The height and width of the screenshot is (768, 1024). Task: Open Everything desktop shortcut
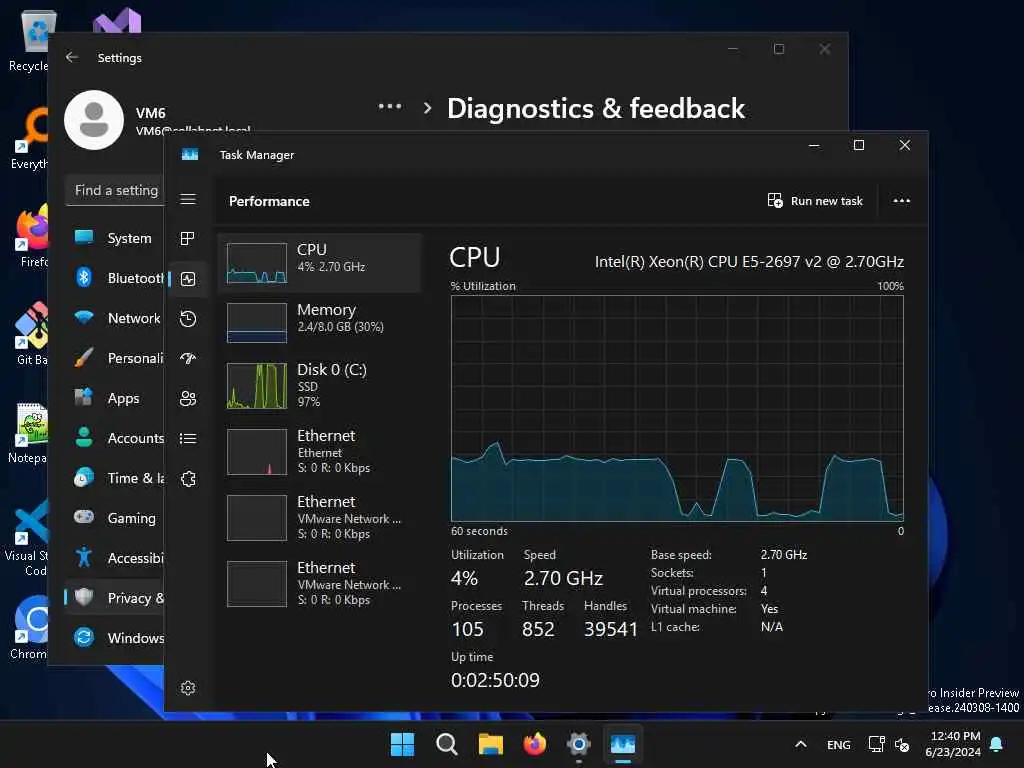pos(29,138)
